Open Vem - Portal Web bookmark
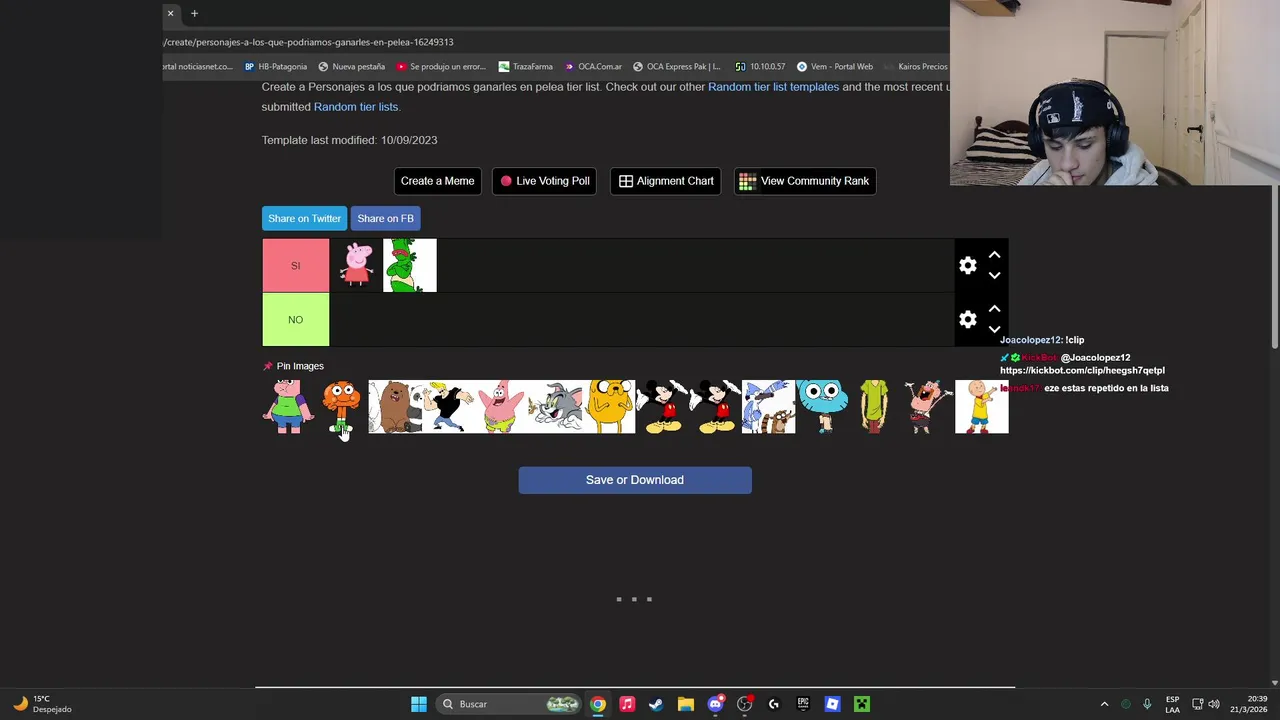Image resolution: width=1280 pixels, height=720 pixels. click(x=834, y=67)
